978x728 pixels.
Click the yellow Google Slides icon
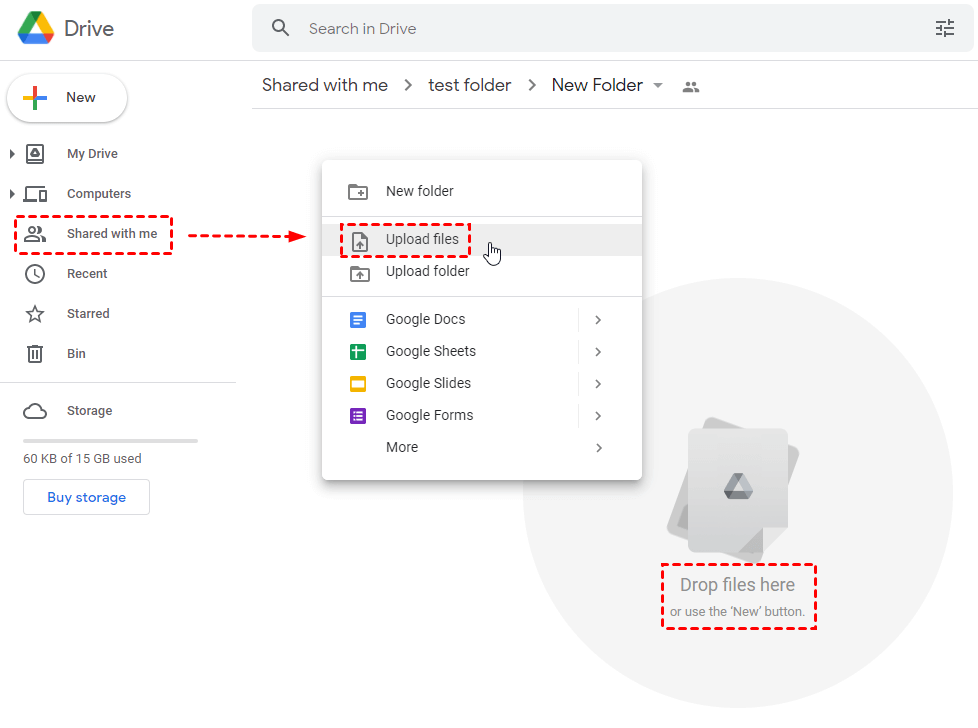[358, 384]
